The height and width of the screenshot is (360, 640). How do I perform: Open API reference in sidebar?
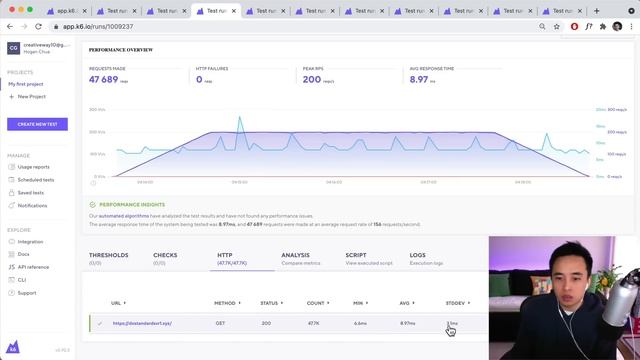[x=33, y=267]
